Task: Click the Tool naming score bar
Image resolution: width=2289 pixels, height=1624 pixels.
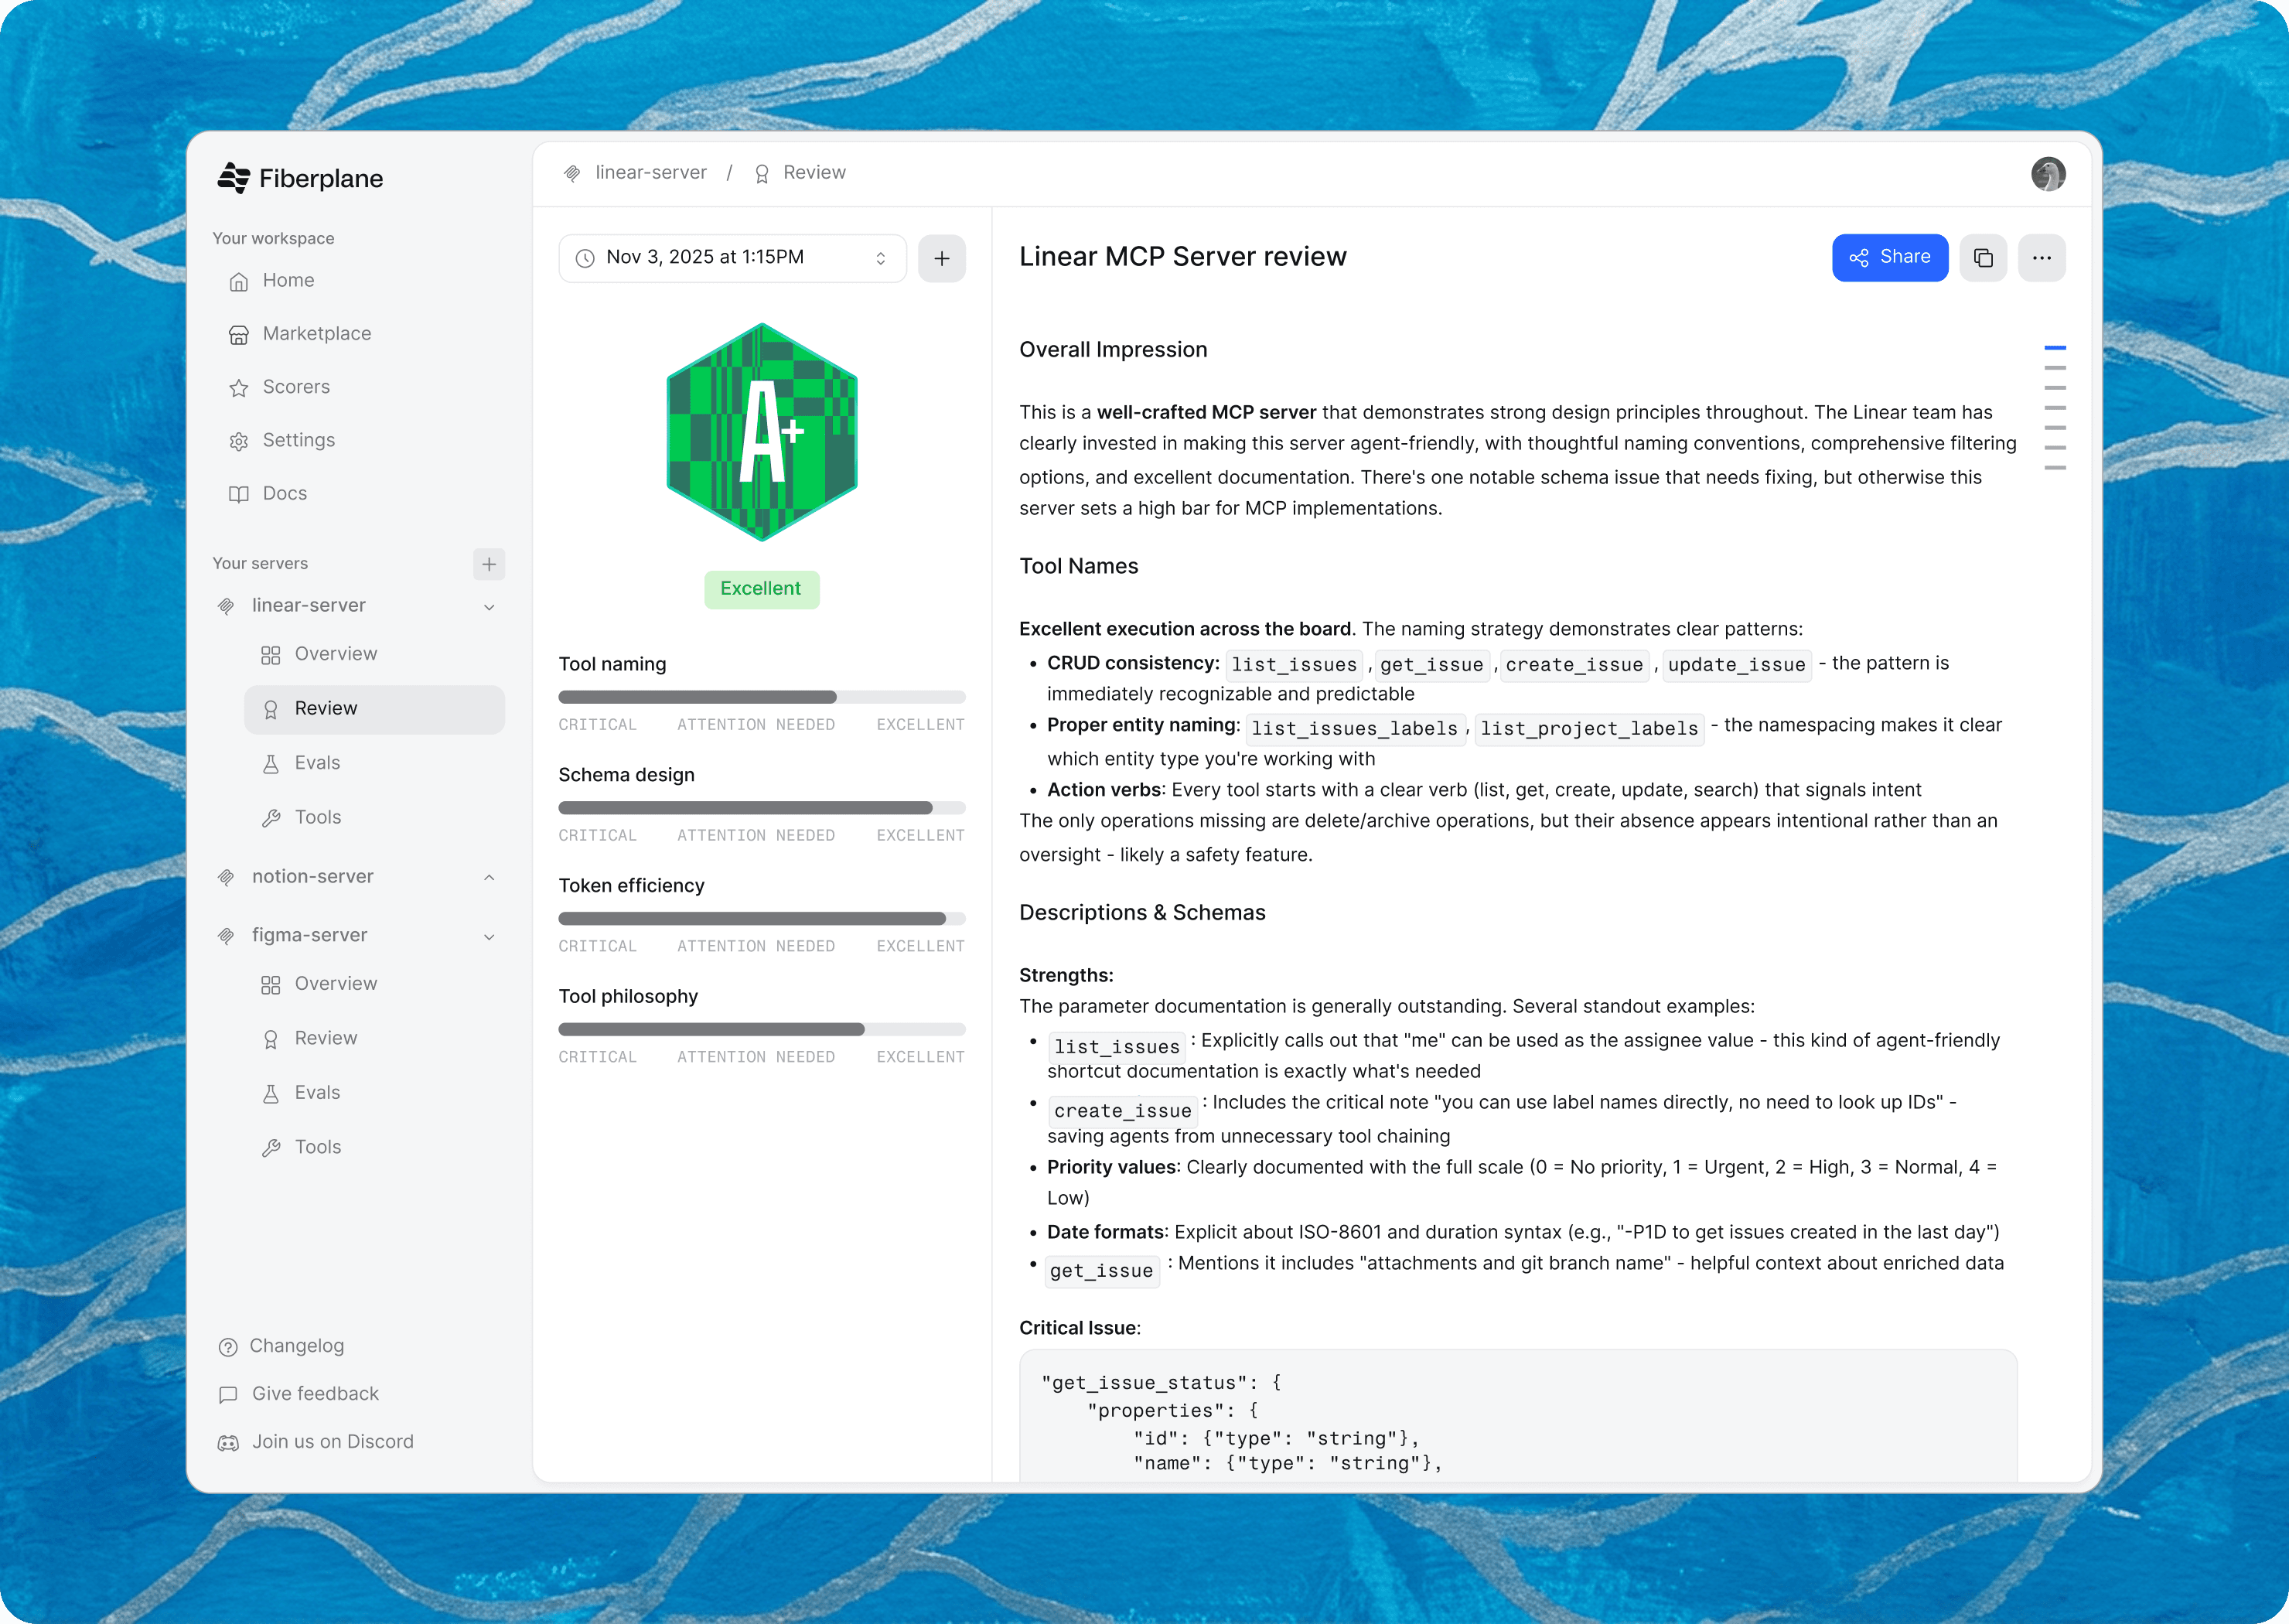Action: (x=761, y=697)
